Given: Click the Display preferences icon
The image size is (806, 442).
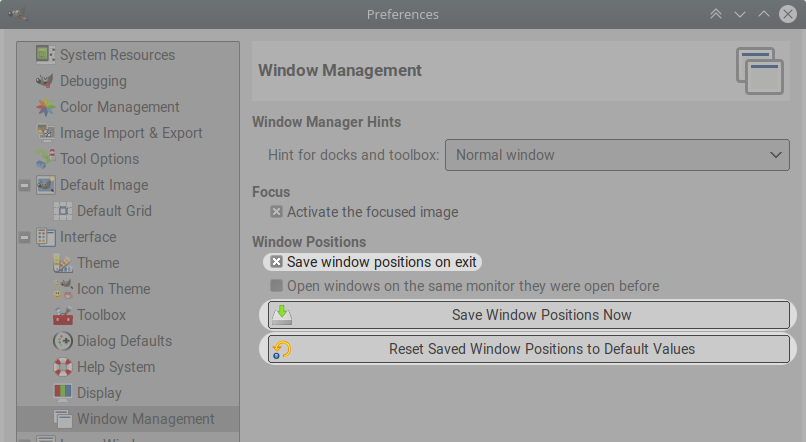Looking at the screenshot, I should tap(63, 393).
